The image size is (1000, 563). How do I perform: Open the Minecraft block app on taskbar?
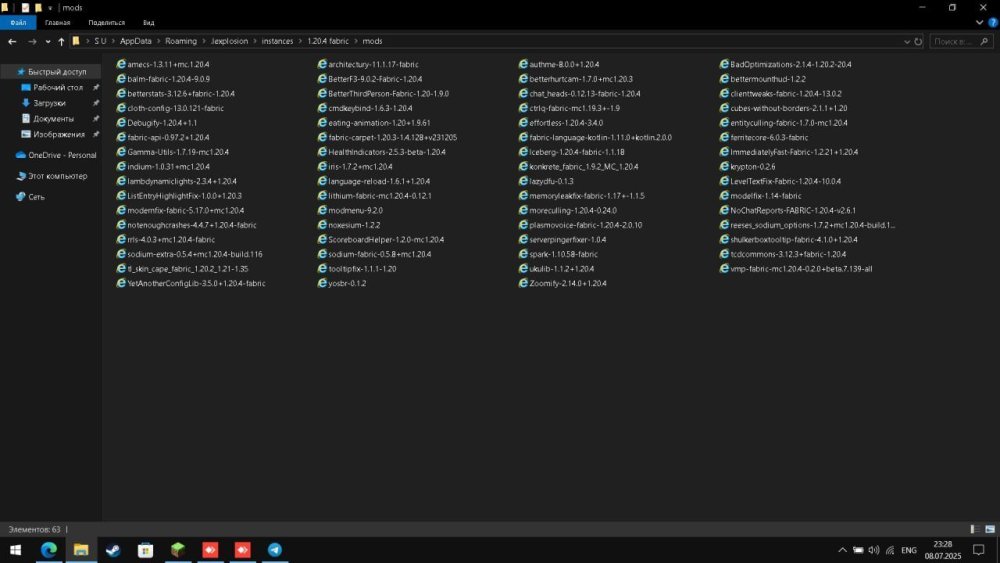178,550
